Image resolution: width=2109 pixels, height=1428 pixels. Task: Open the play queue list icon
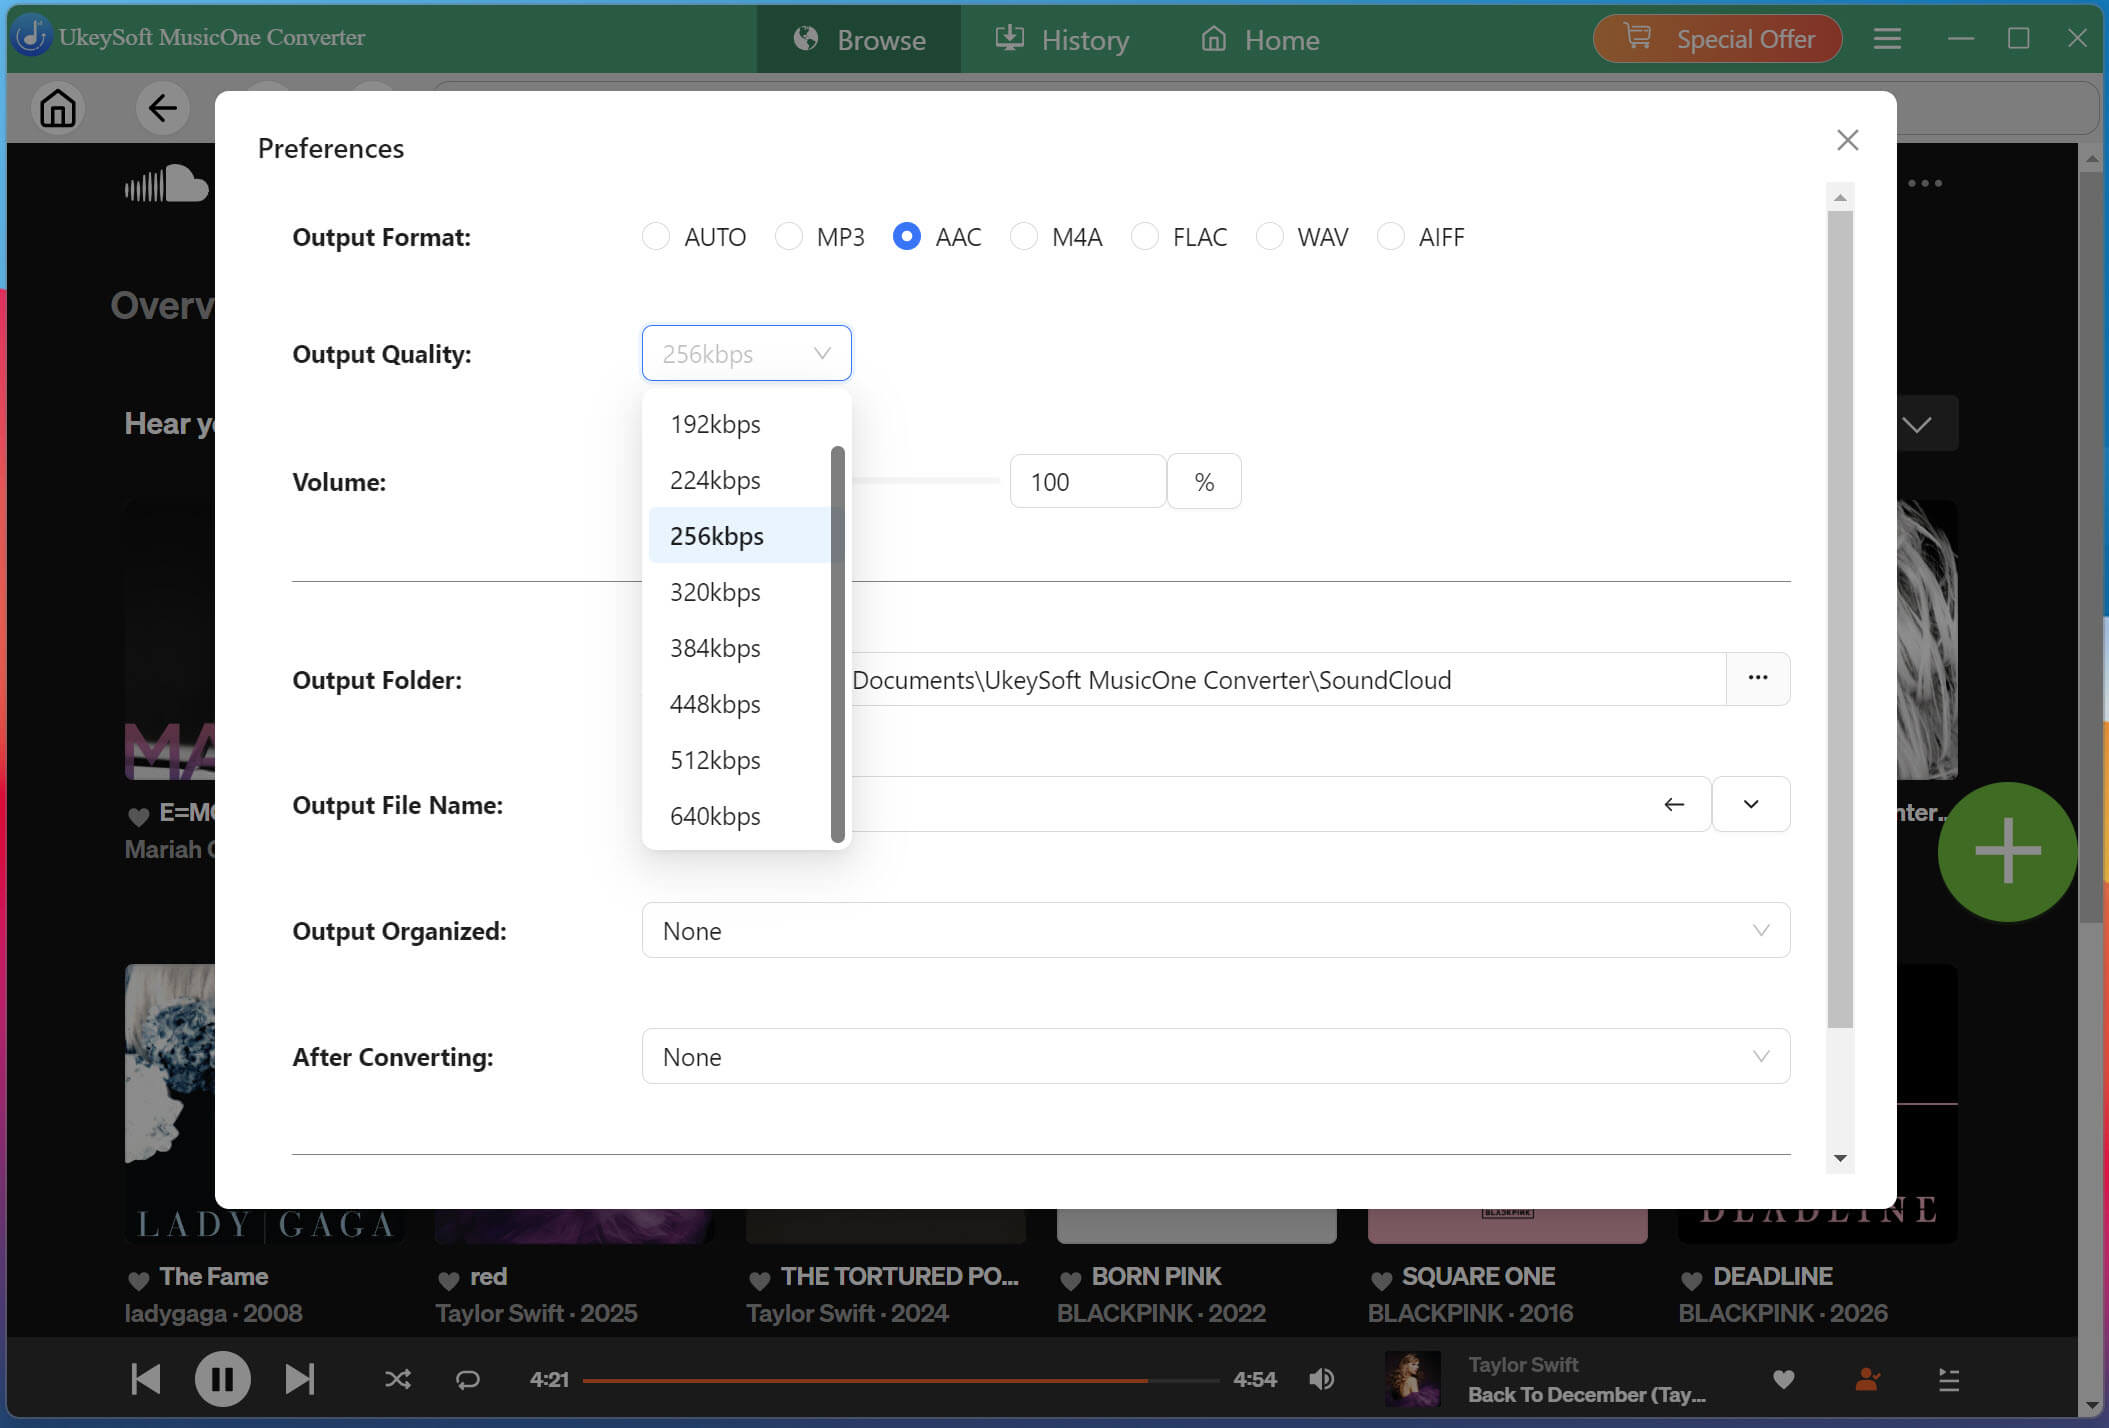(1948, 1380)
